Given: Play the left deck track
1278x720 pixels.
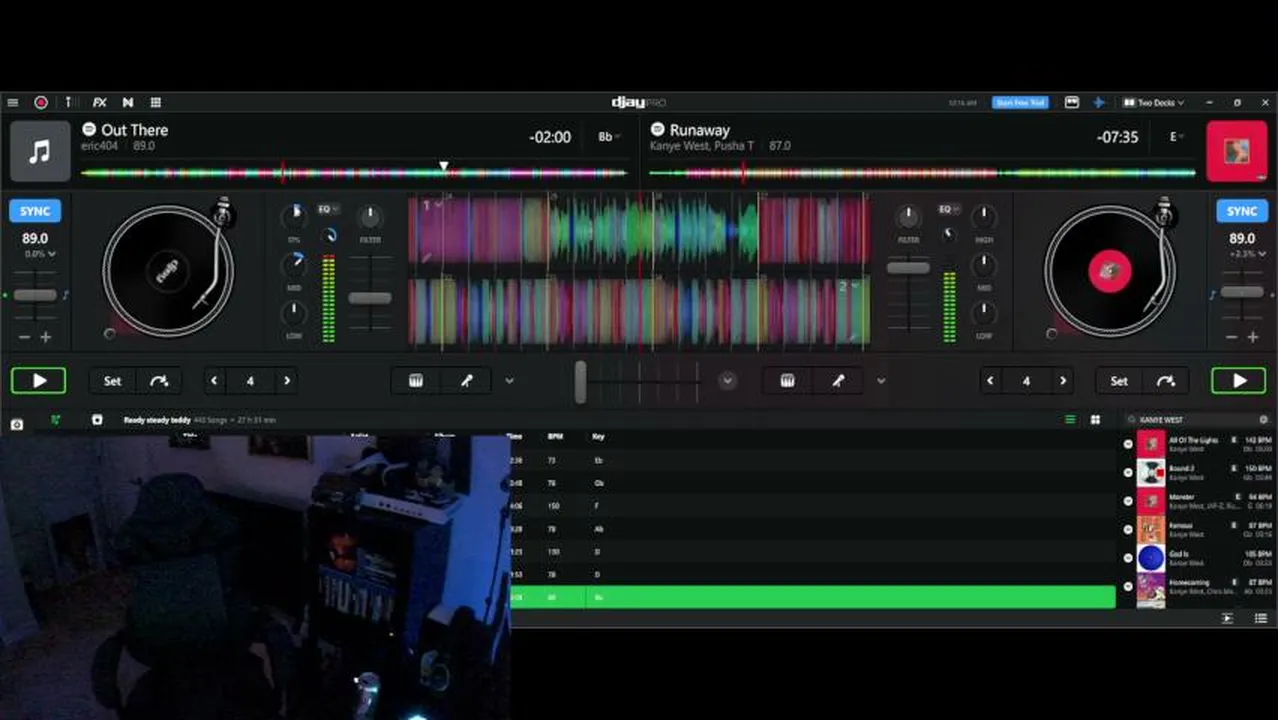Looking at the screenshot, I should [39, 381].
